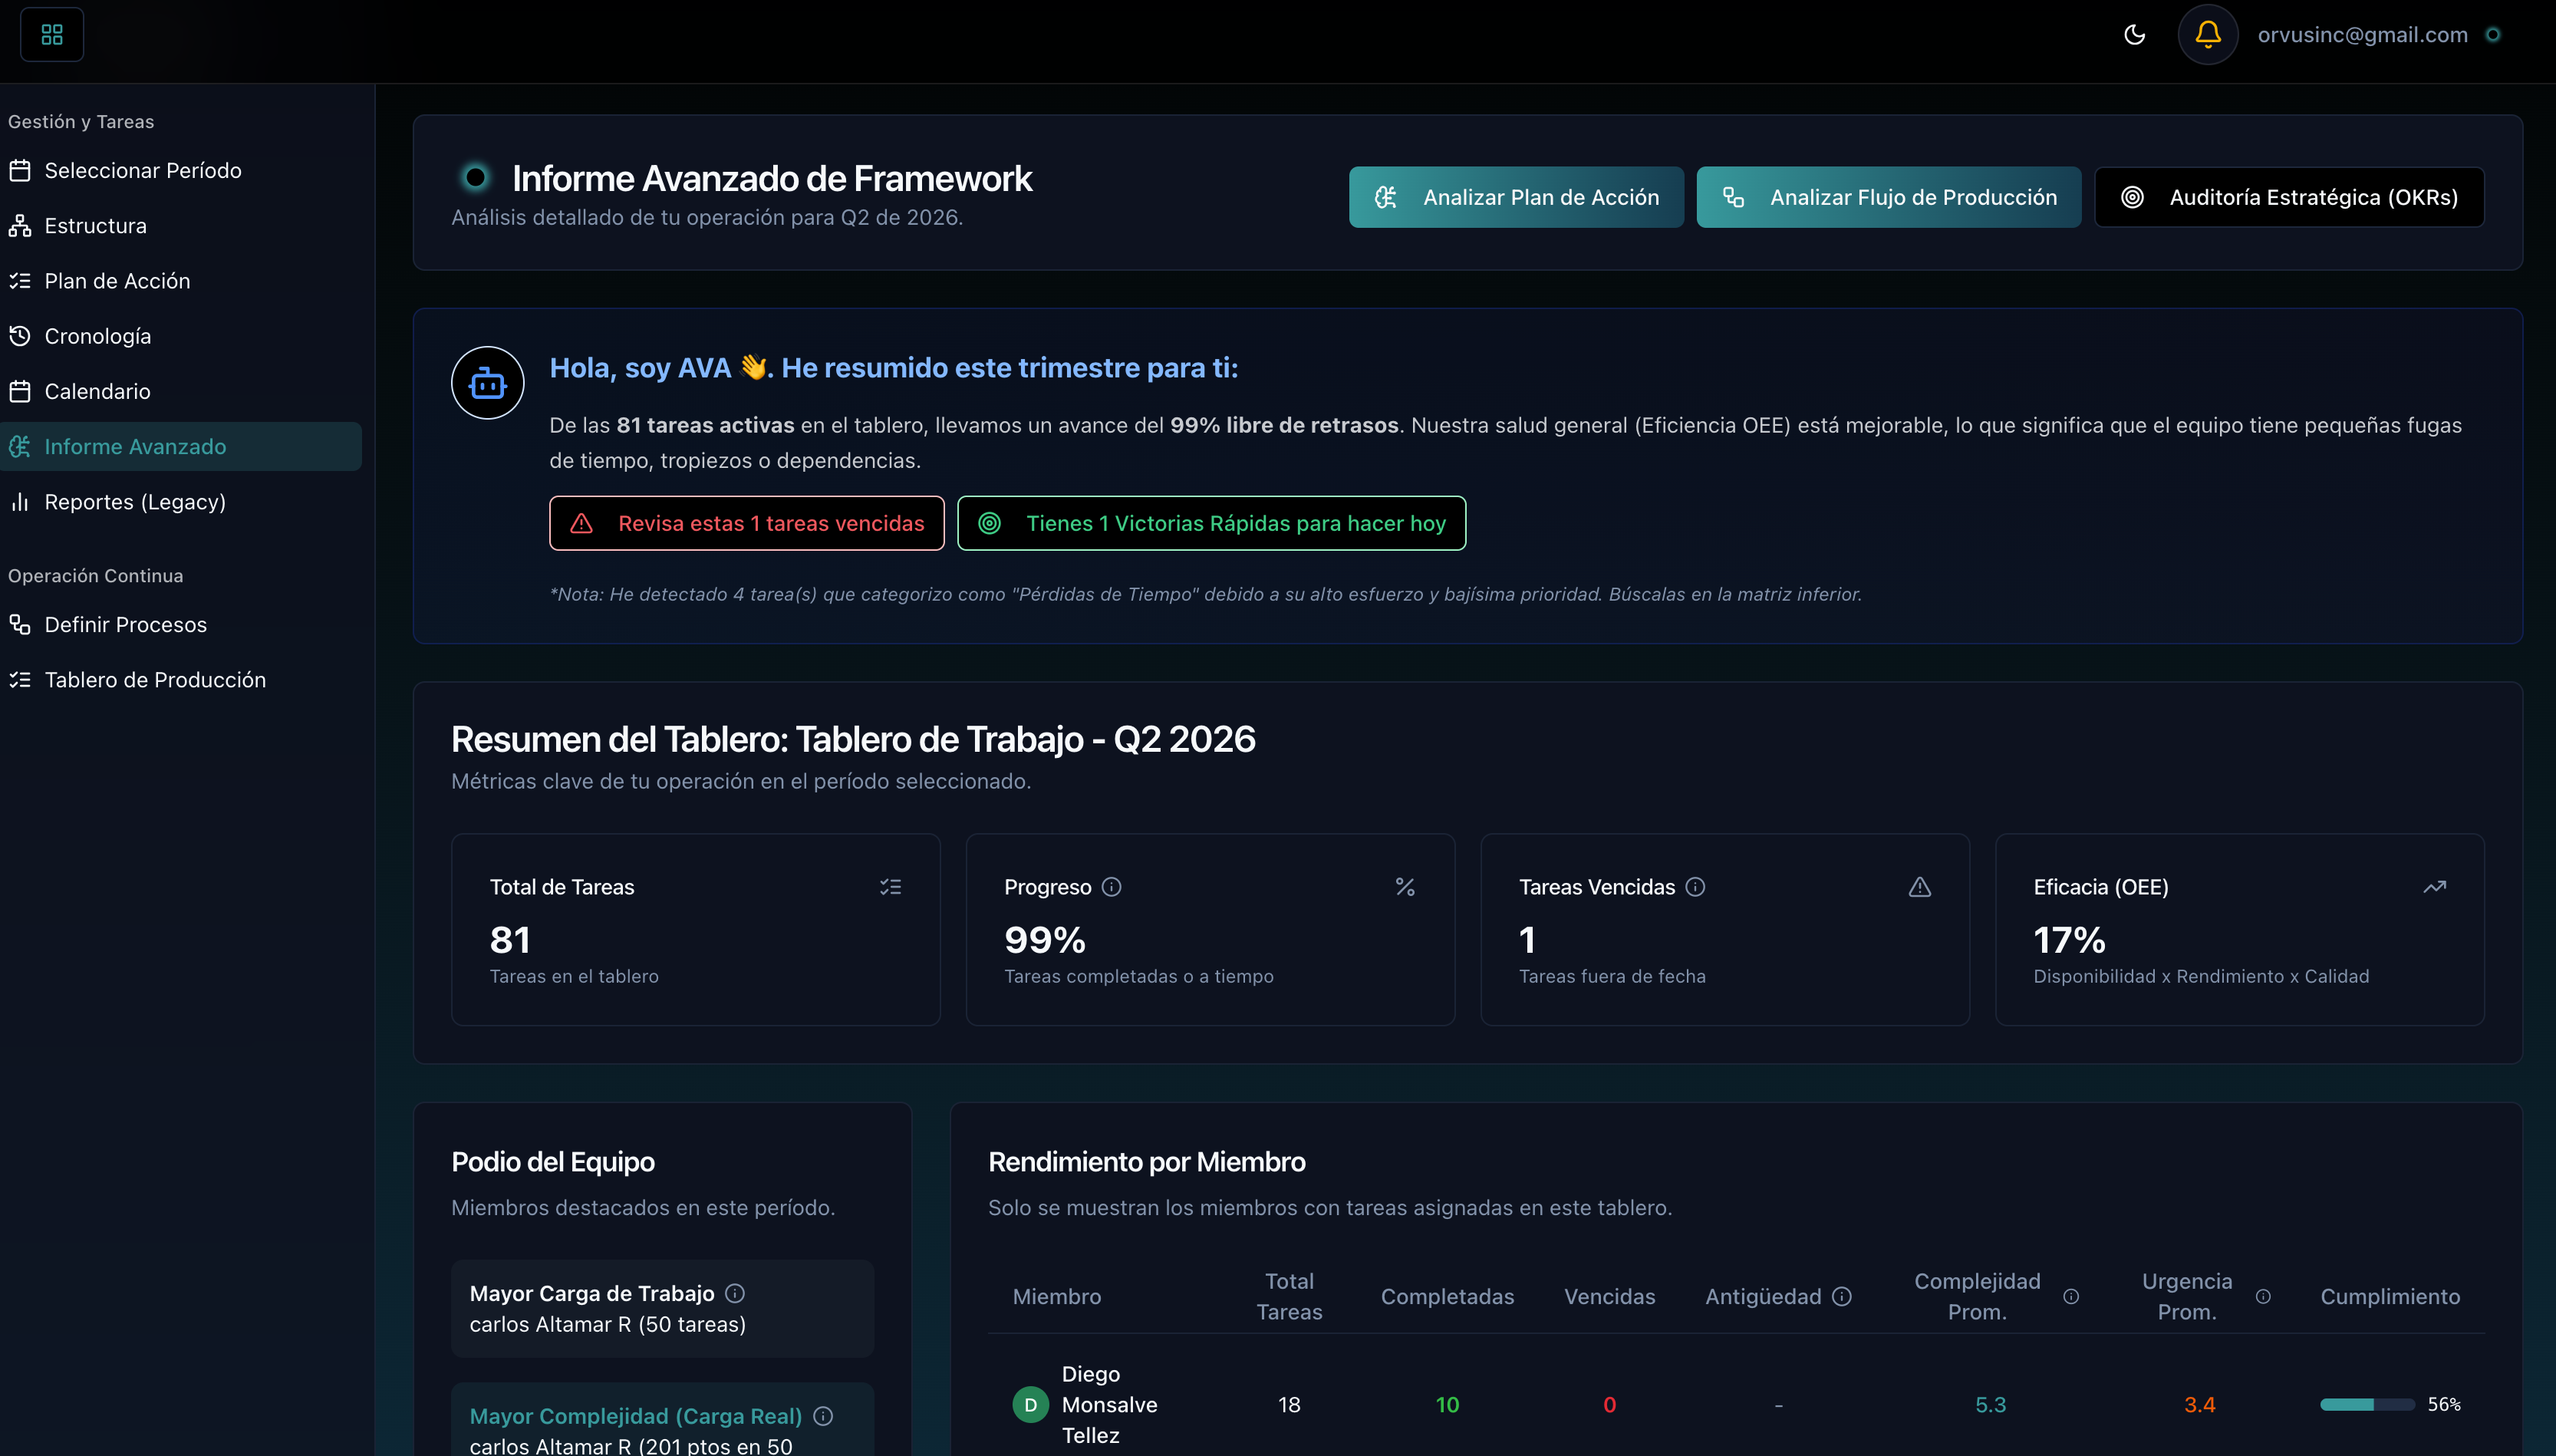Click the list icon beside Tablero de Producción

point(20,680)
